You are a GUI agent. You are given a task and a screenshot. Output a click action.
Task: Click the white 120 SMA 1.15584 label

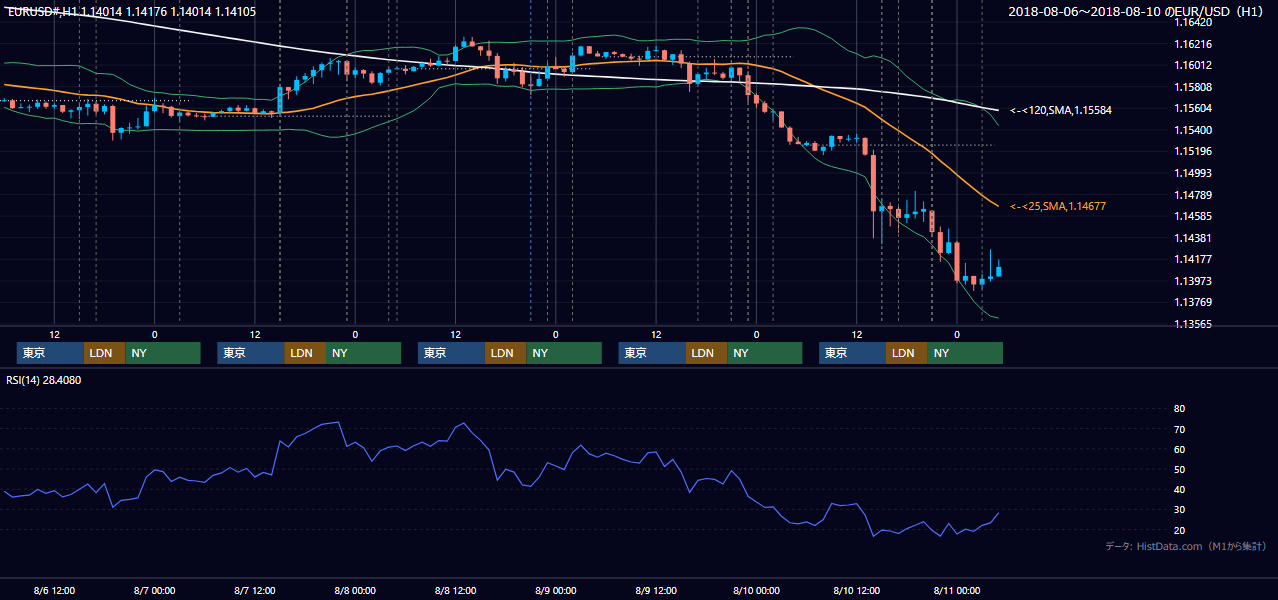pyautogui.click(x=1060, y=110)
